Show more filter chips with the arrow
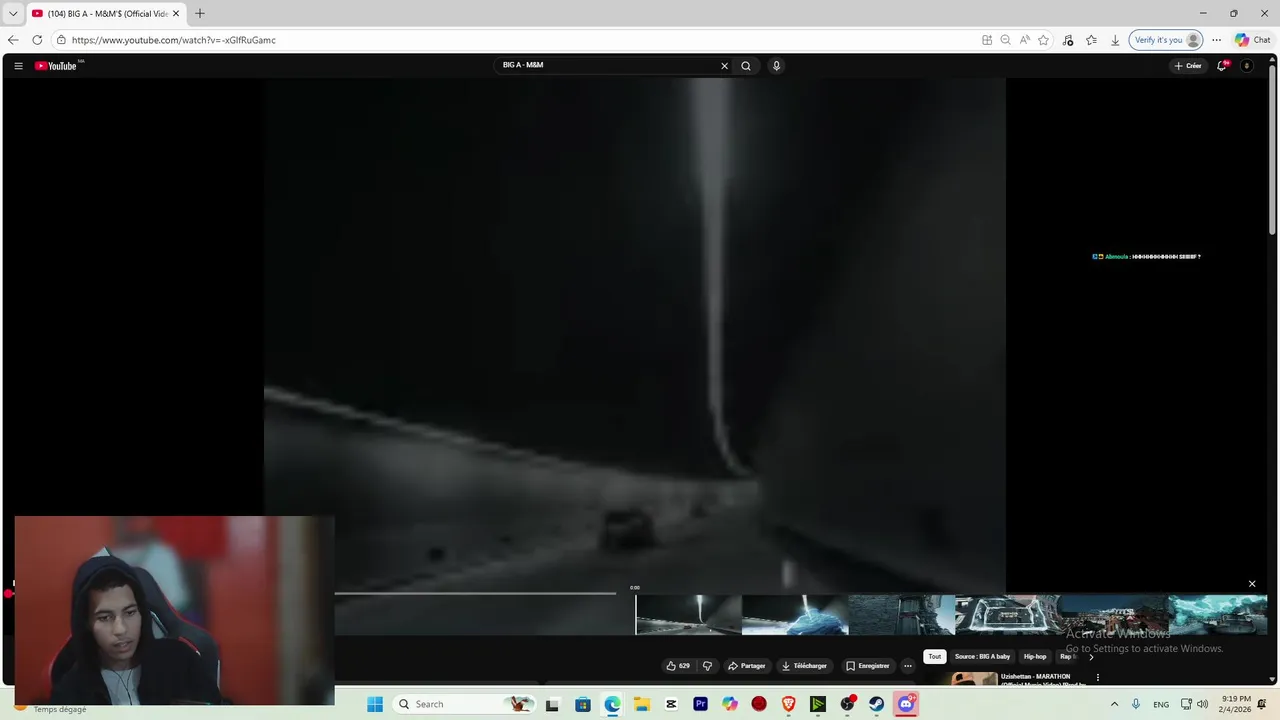 (1091, 657)
